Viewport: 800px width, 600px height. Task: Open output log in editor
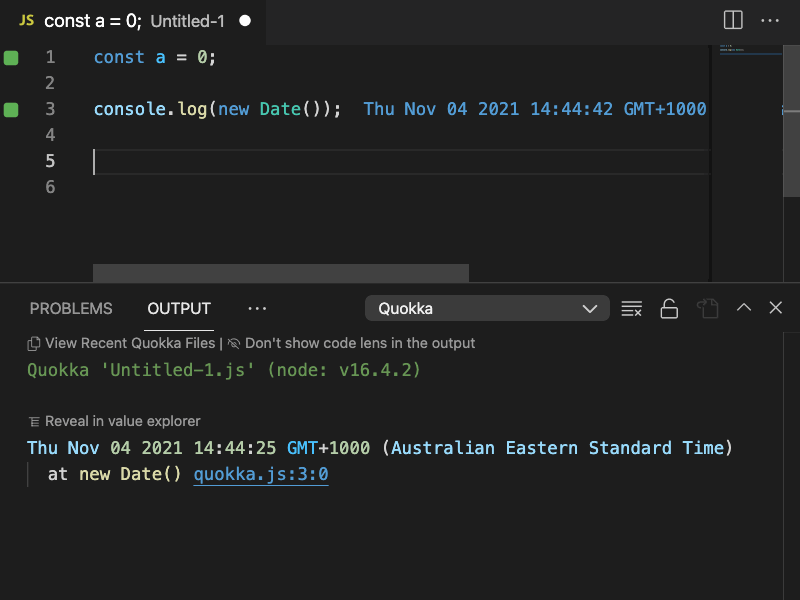coord(708,308)
